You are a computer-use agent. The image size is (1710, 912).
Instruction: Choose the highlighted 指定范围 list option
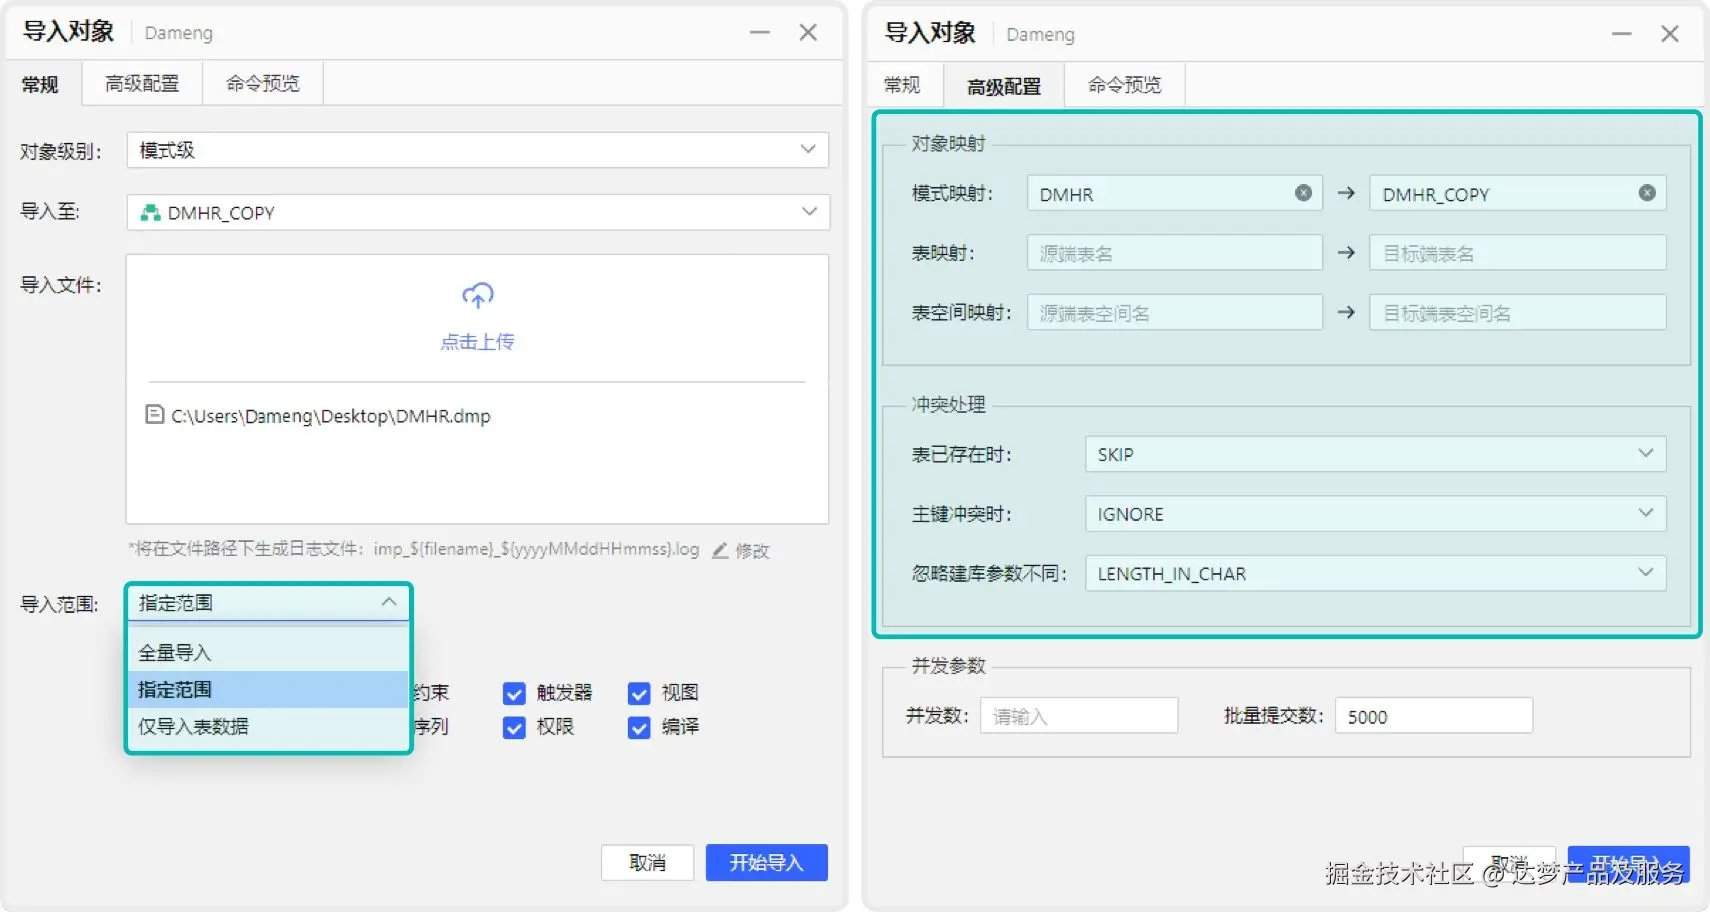(x=268, y=690)
